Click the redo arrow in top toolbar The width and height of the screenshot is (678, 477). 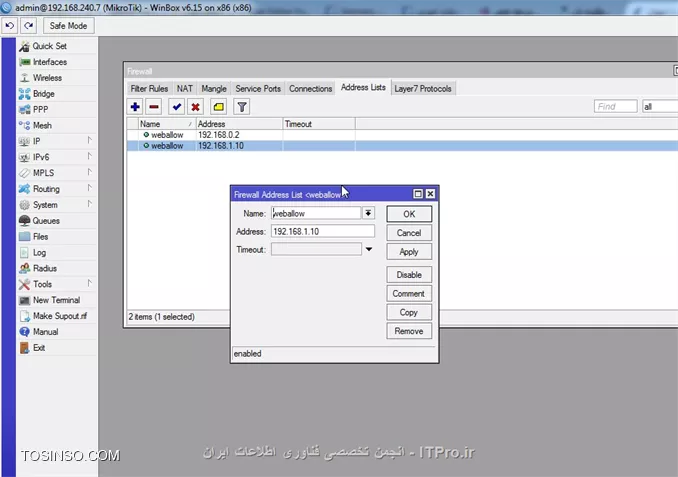tap(29, 26)
